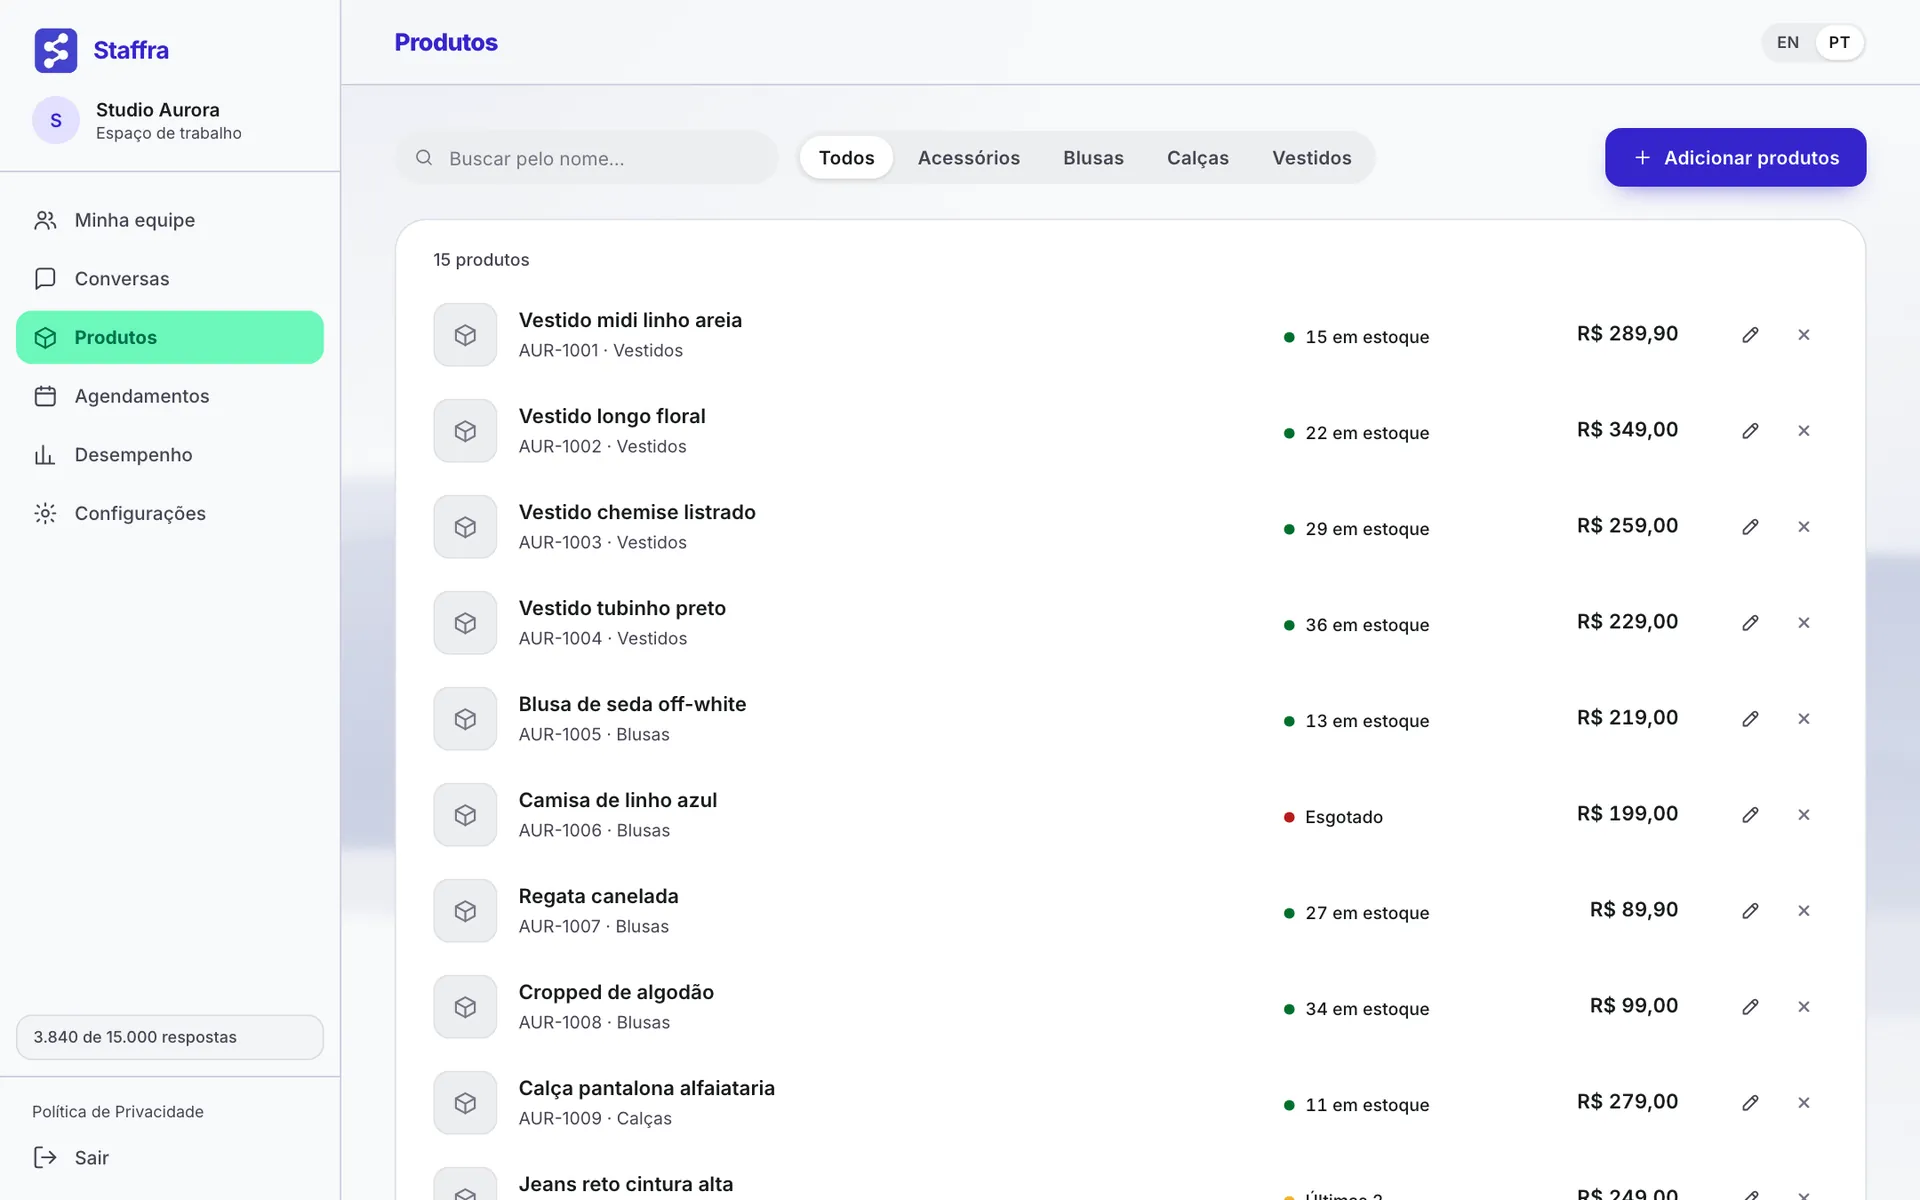Edit Vestido midi linho areia with pencil icon

coord(1750,335)
